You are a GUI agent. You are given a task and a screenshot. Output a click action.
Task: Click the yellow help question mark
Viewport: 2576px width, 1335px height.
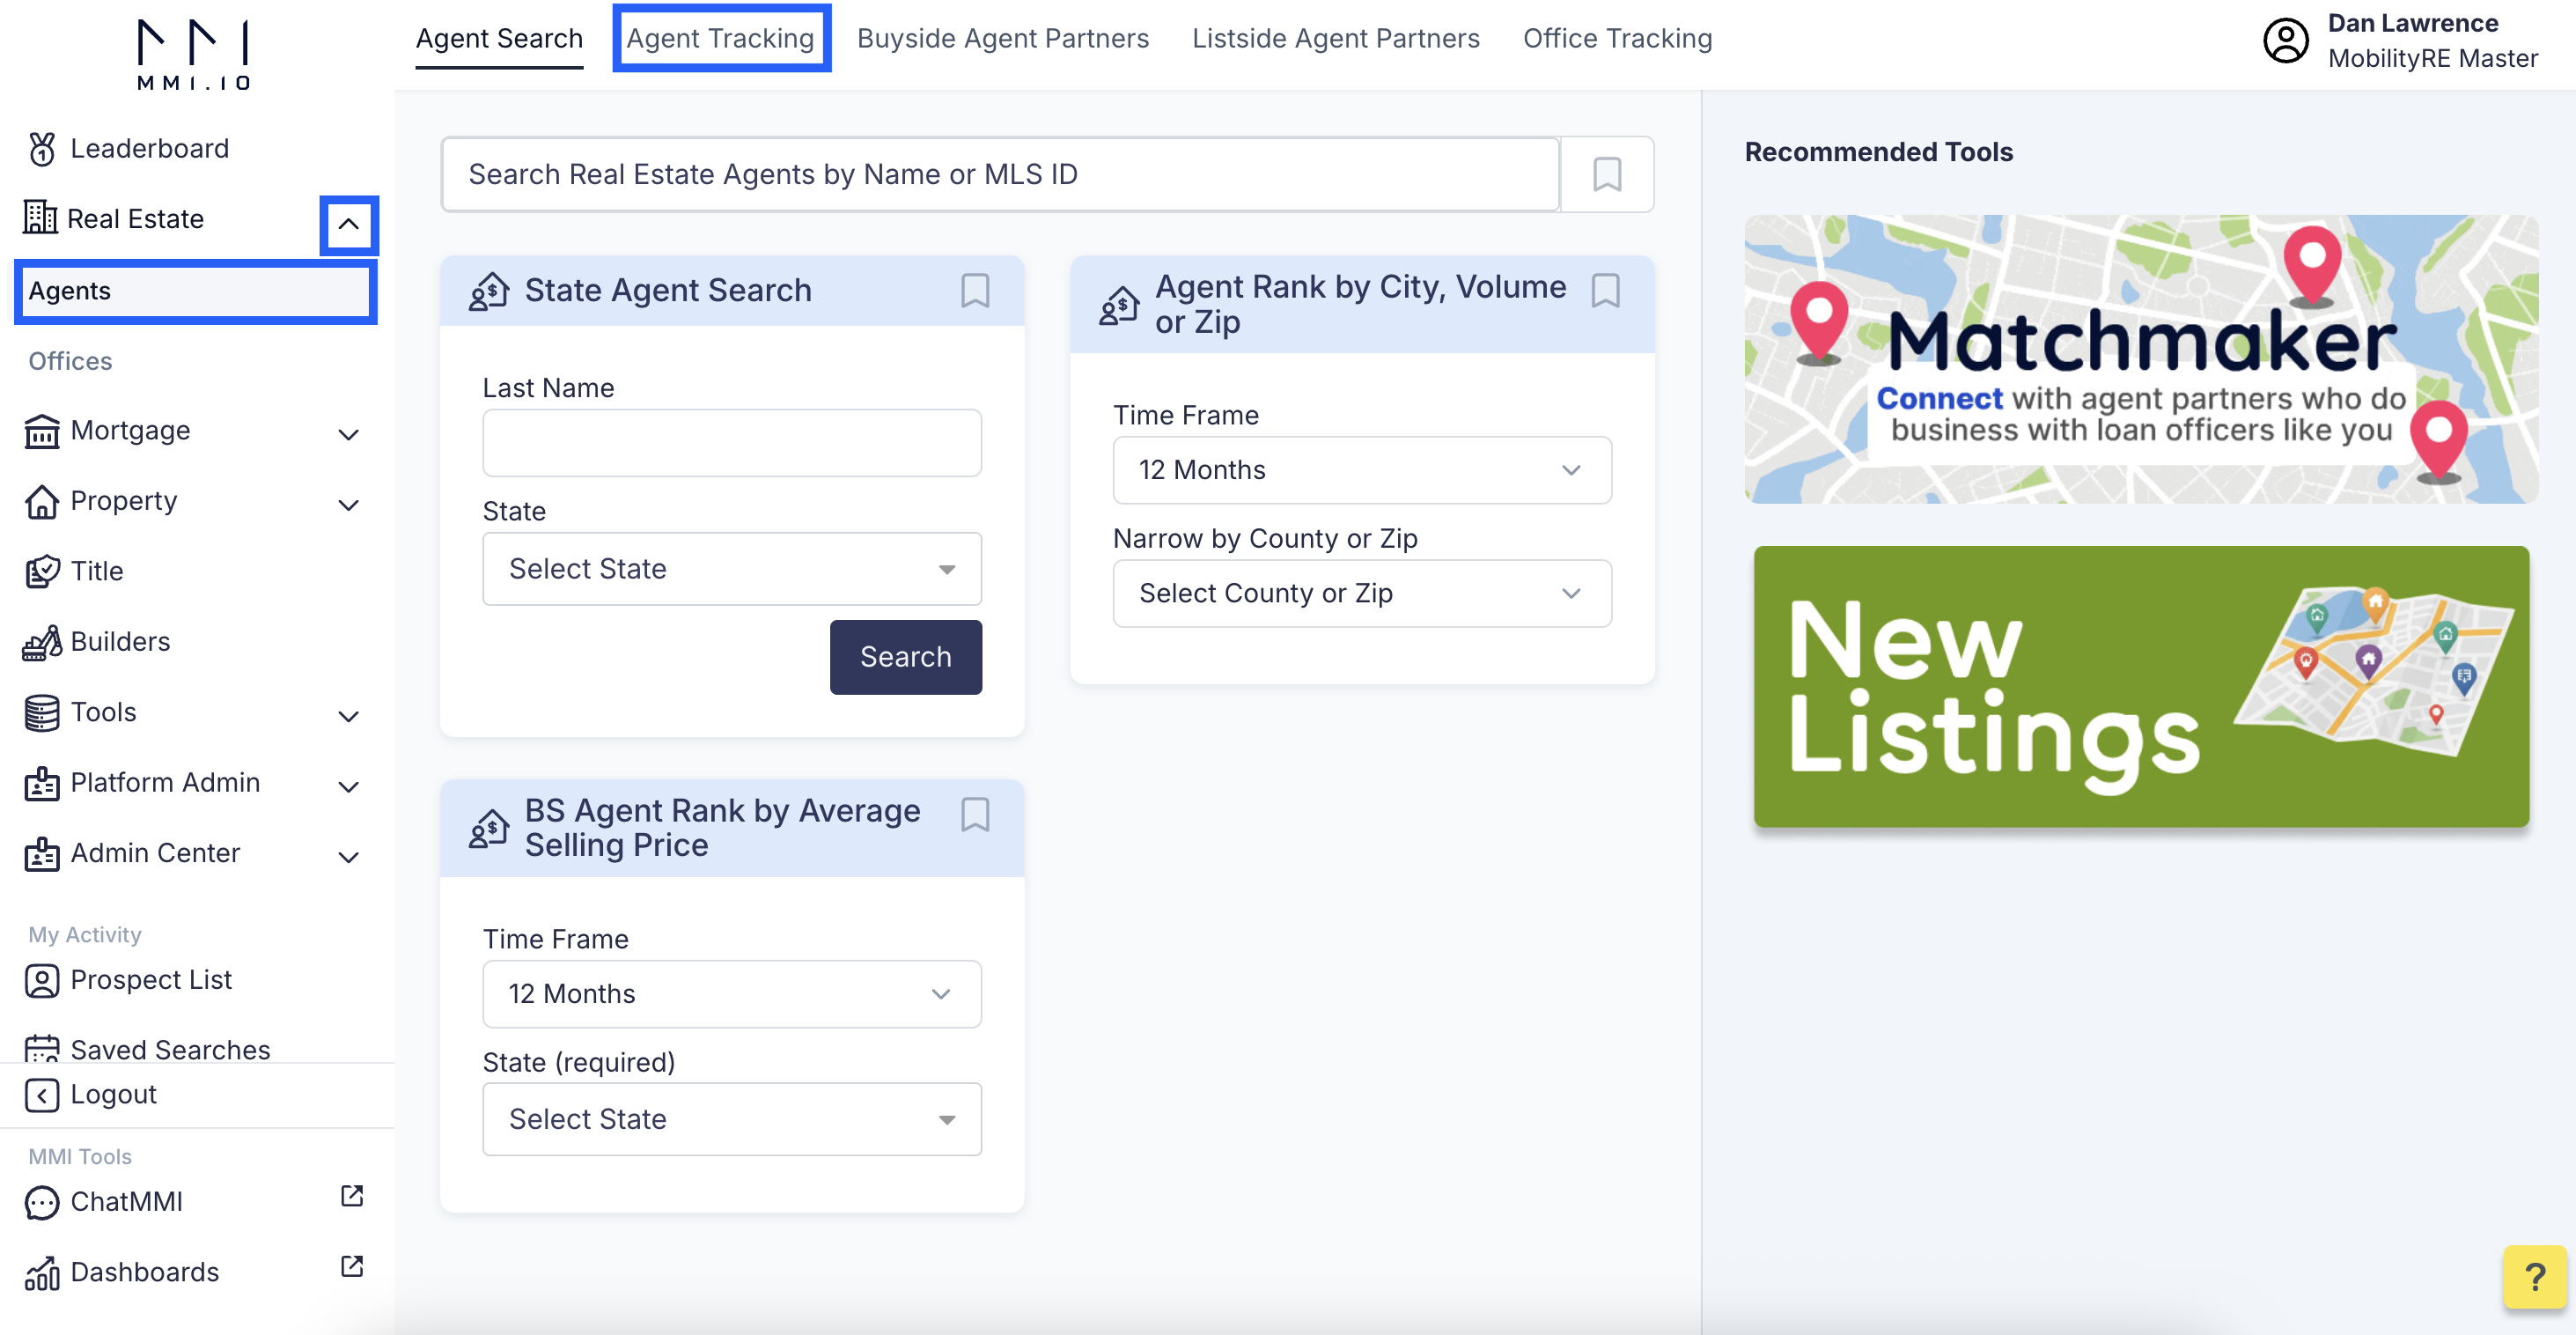pos(2534,1276)
